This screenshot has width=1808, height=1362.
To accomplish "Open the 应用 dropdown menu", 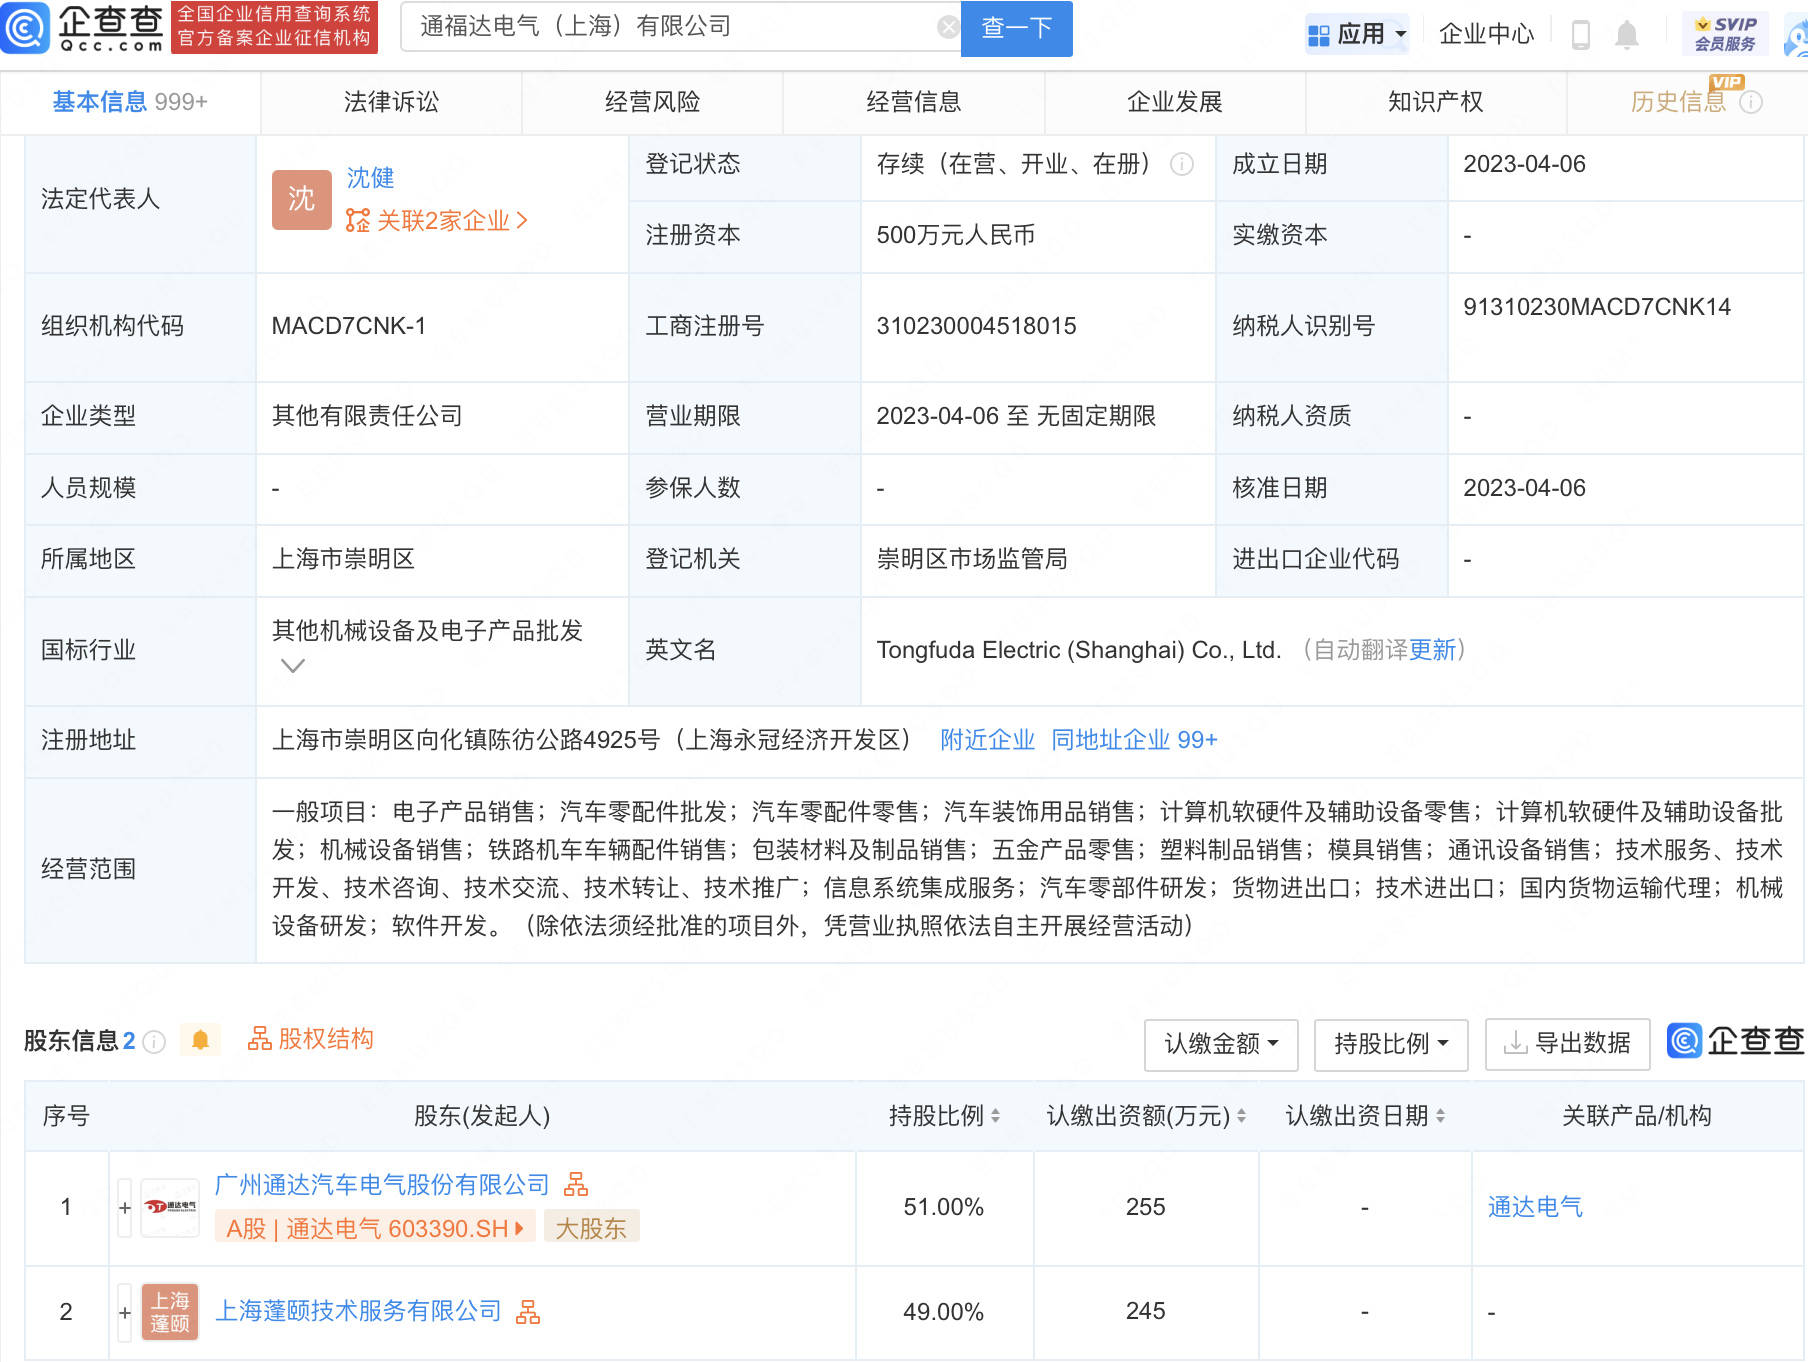I will (1357, 35).
